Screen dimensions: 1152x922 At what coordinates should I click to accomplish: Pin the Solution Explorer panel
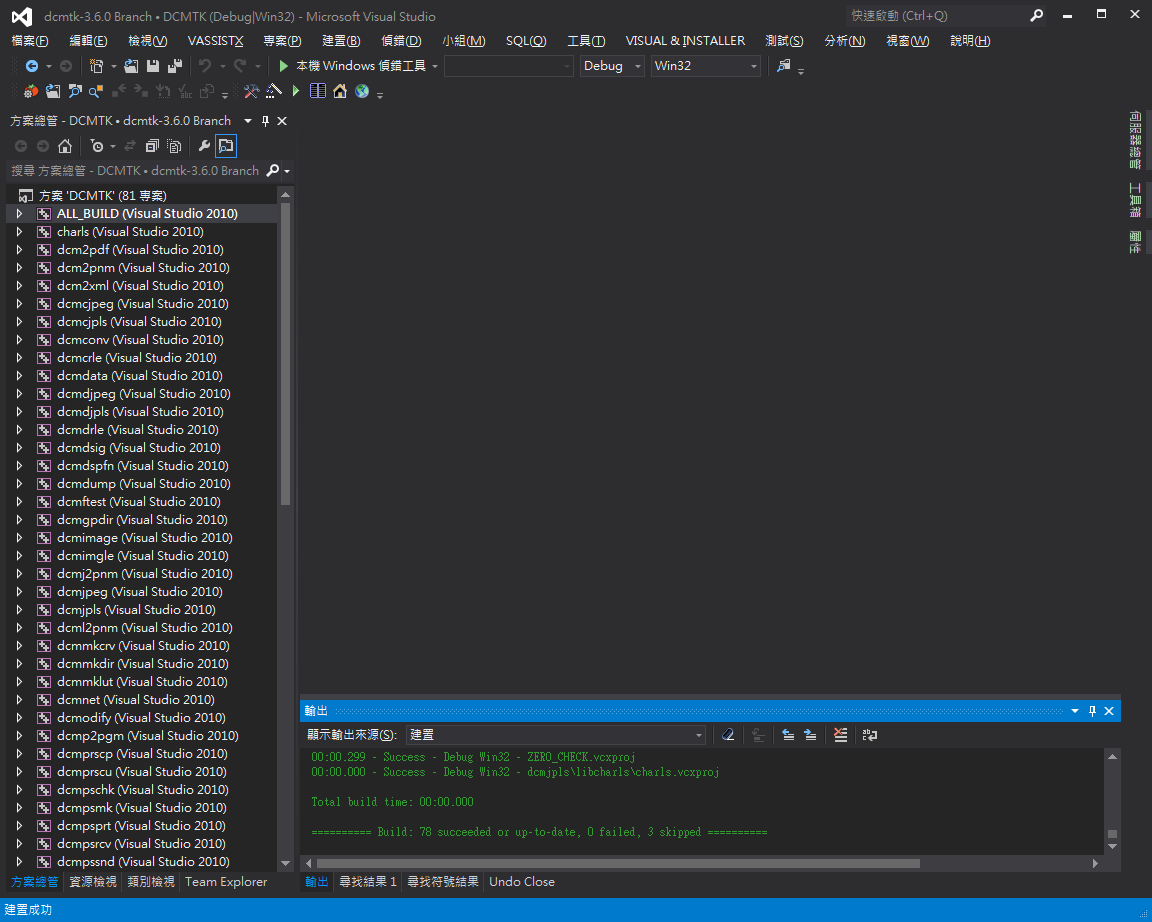(x=266, y=121)
